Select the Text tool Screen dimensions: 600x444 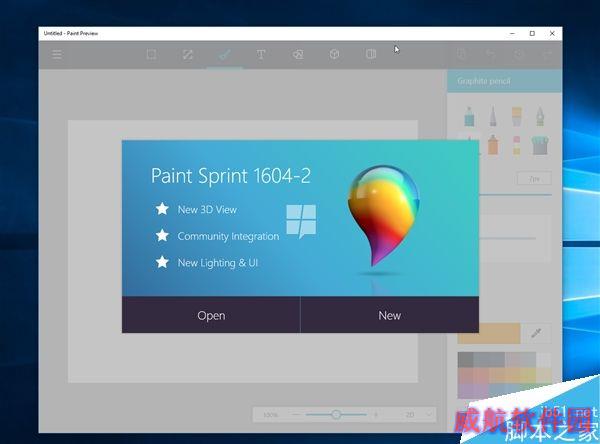261,54
